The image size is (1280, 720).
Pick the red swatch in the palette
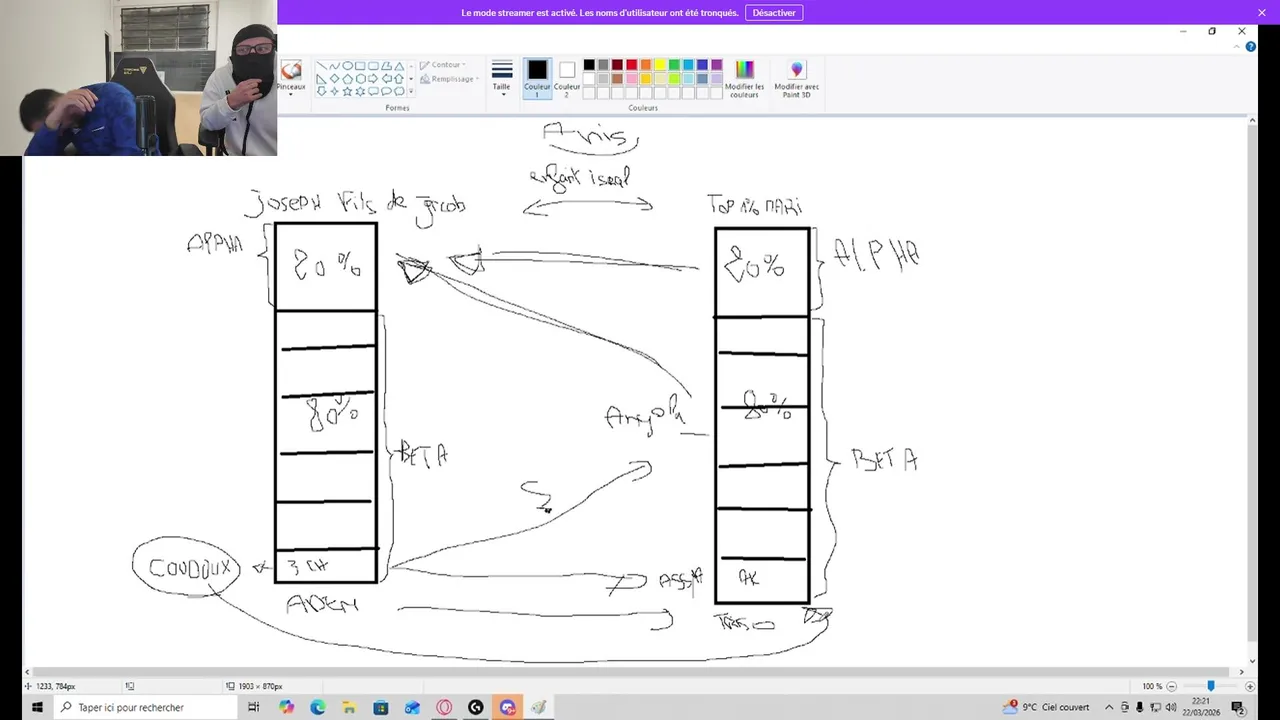click(631, 65)
